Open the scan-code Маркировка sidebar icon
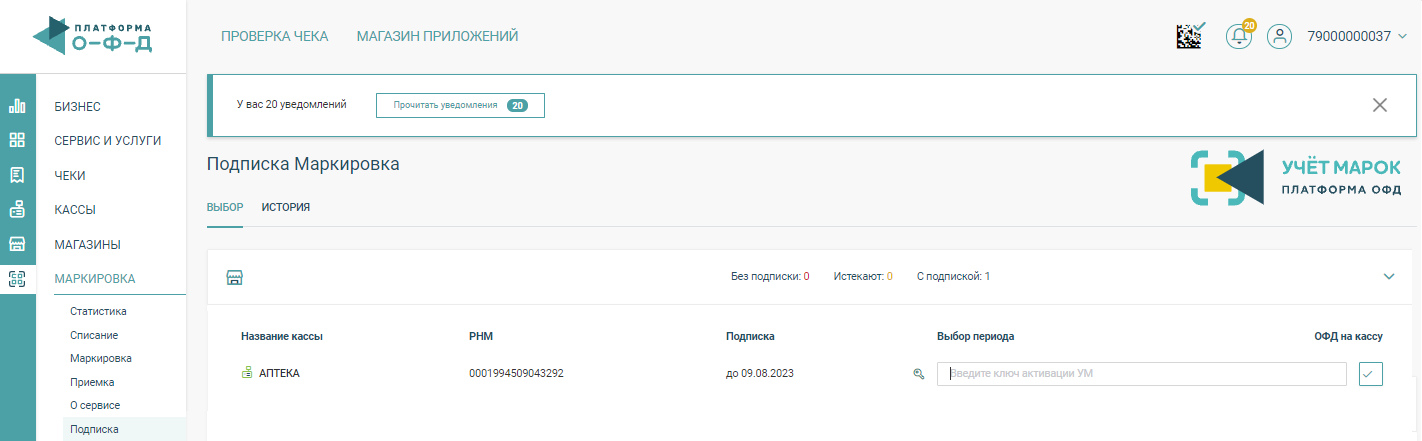1422x441 pixels. point(17,279)
